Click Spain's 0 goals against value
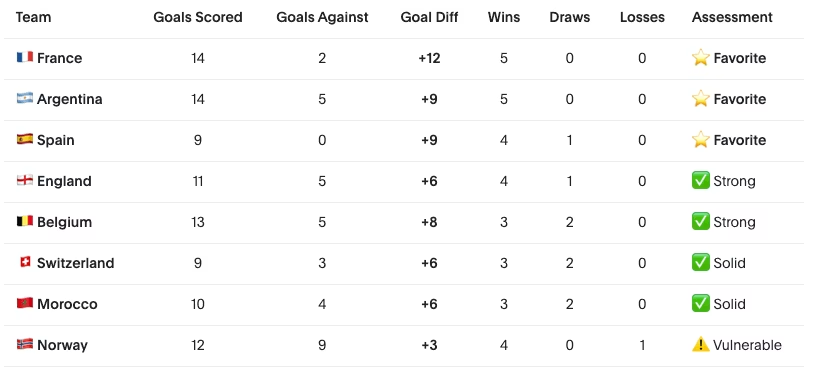 click(x=322, y=140)
